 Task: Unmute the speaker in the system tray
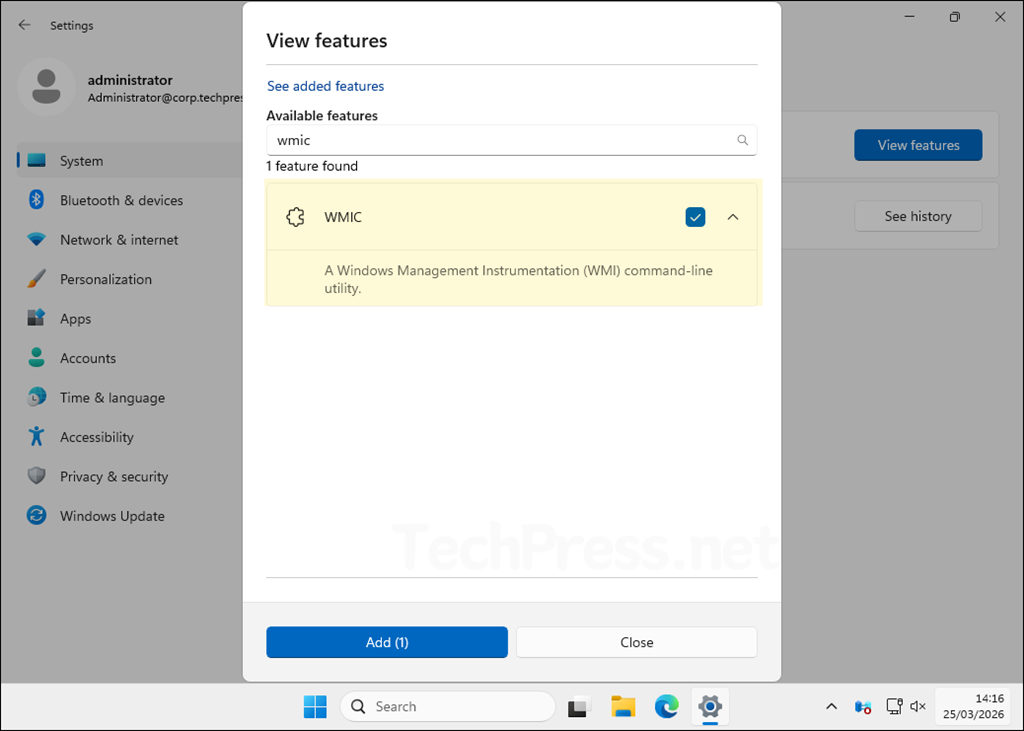pyautogui.click(x=918, y=706)
